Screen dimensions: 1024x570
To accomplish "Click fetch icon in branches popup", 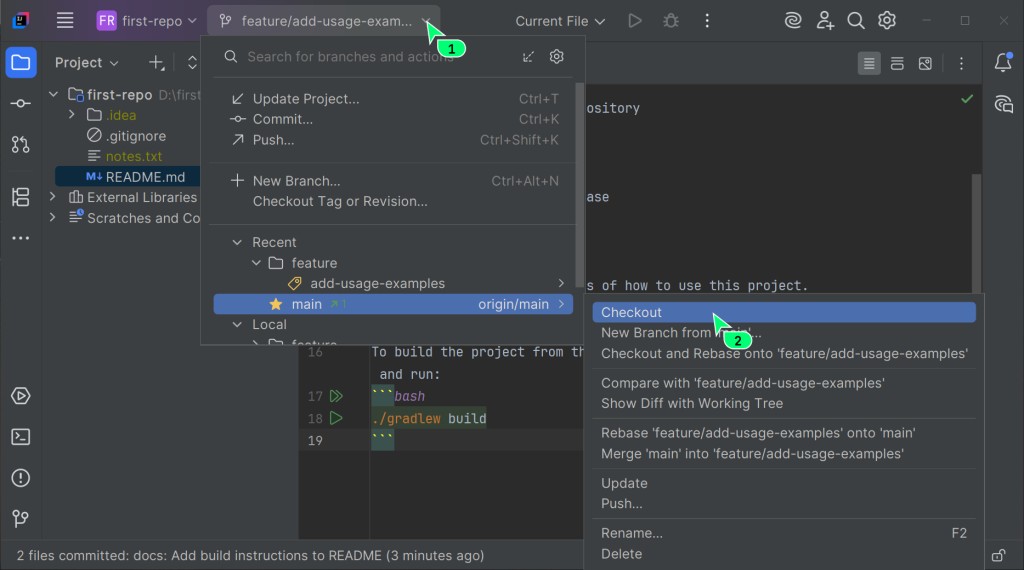I will click(x=528, y=57).
